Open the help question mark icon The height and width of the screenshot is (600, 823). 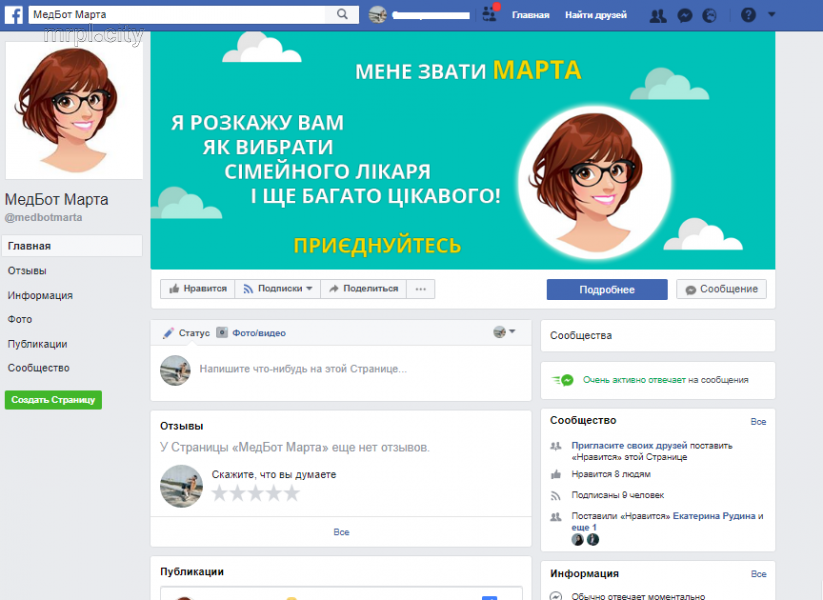point(748,15)
